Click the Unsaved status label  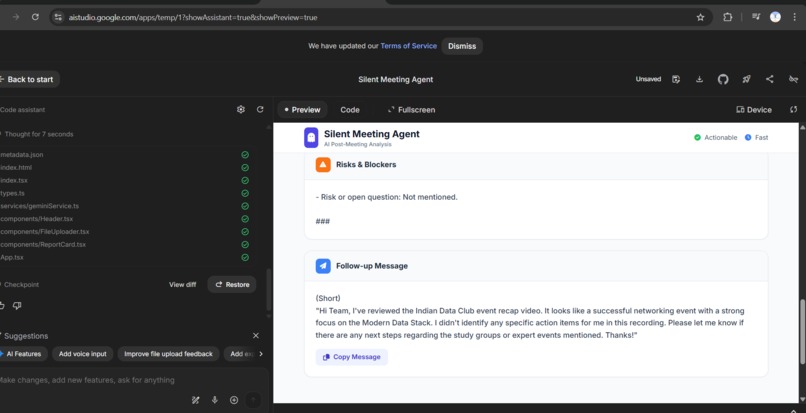click(x=648, y=79)
